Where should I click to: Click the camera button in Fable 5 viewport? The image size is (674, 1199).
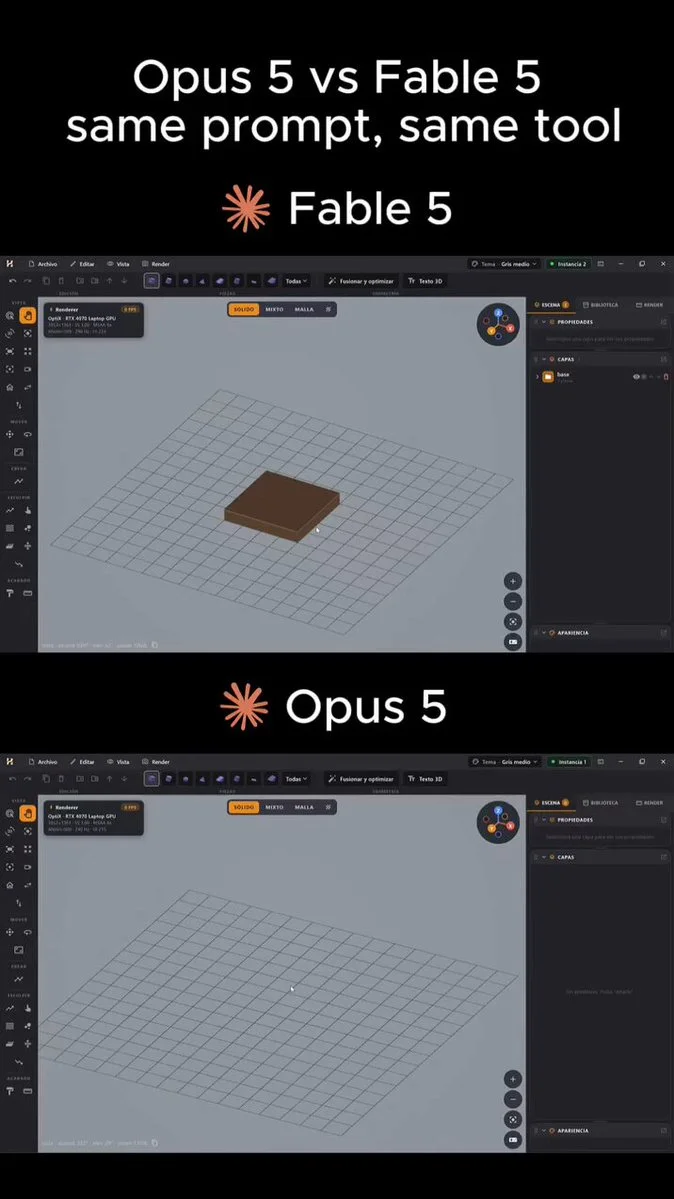pyautogui.click(x=513, y=642)
